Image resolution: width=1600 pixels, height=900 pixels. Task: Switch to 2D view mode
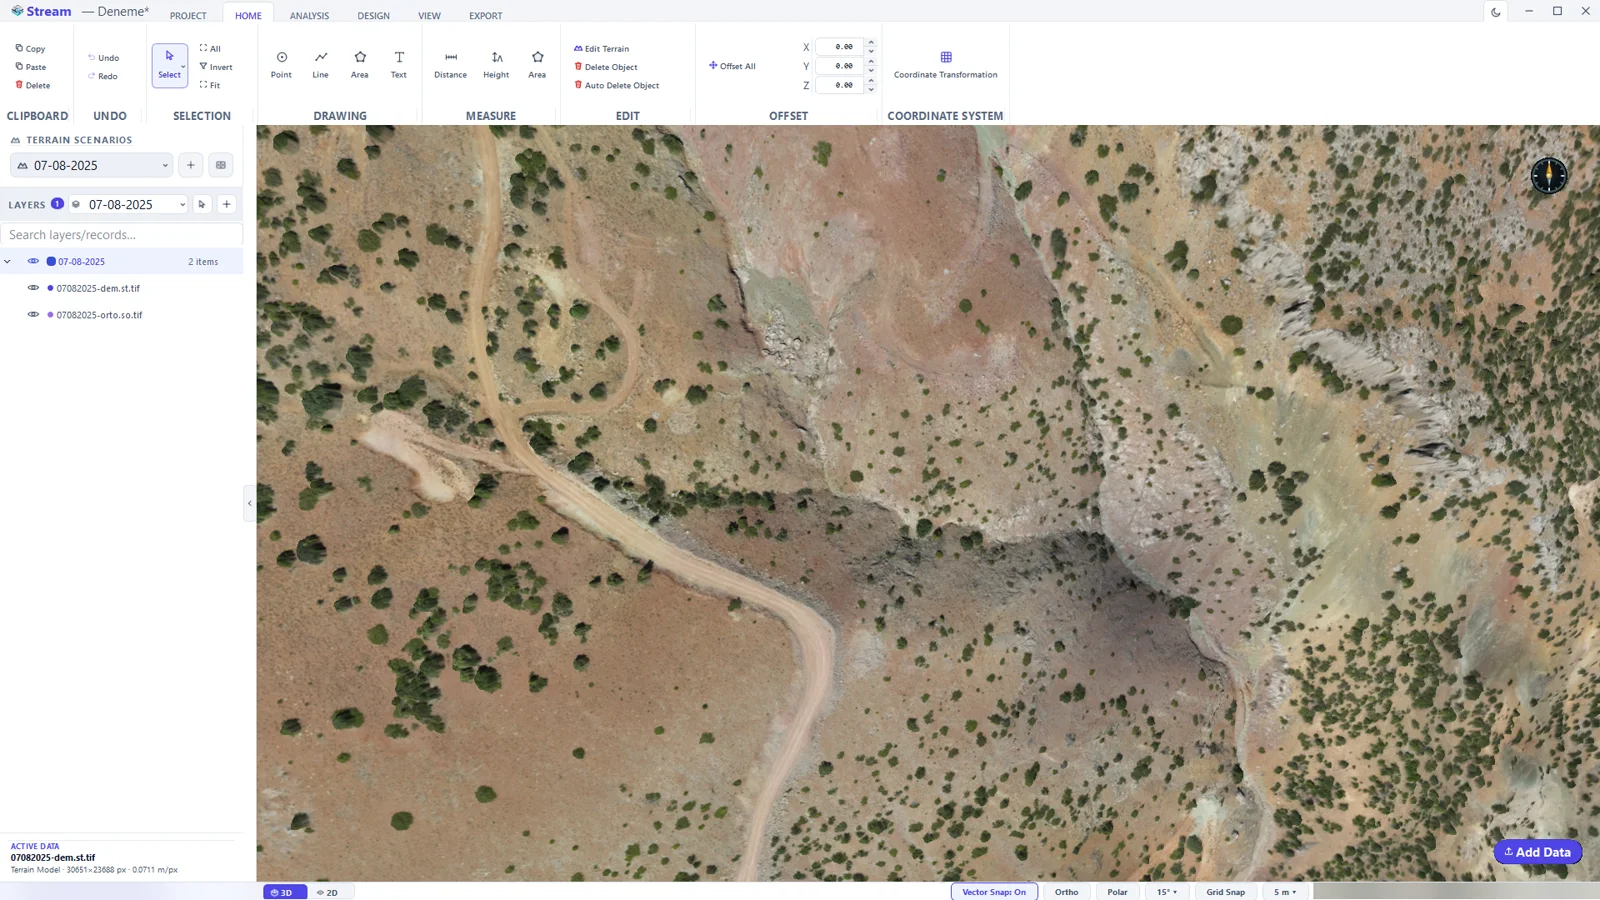click(x=330, y=892)
